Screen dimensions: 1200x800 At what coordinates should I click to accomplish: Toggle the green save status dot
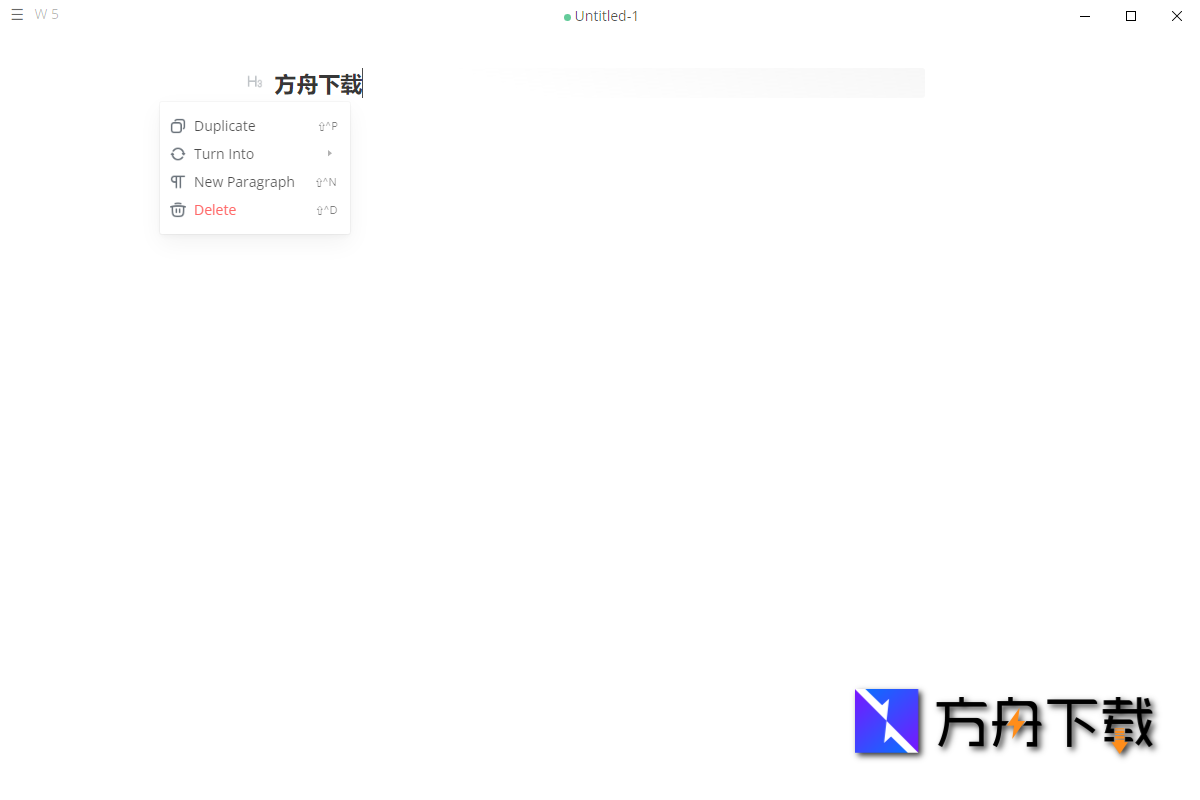567,16
